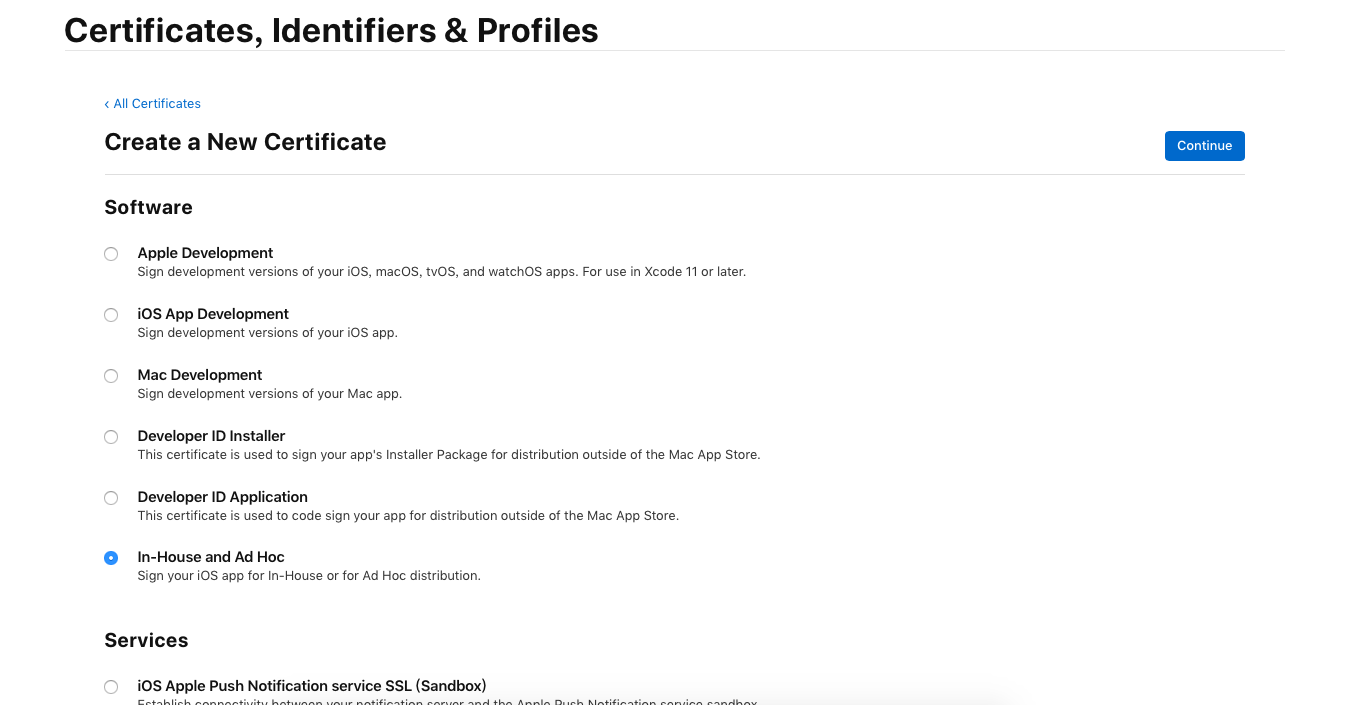Click the "Apple Development" label text
Image resolution: width=1353 pixels, height=705 pixels.
coord(205,253)
